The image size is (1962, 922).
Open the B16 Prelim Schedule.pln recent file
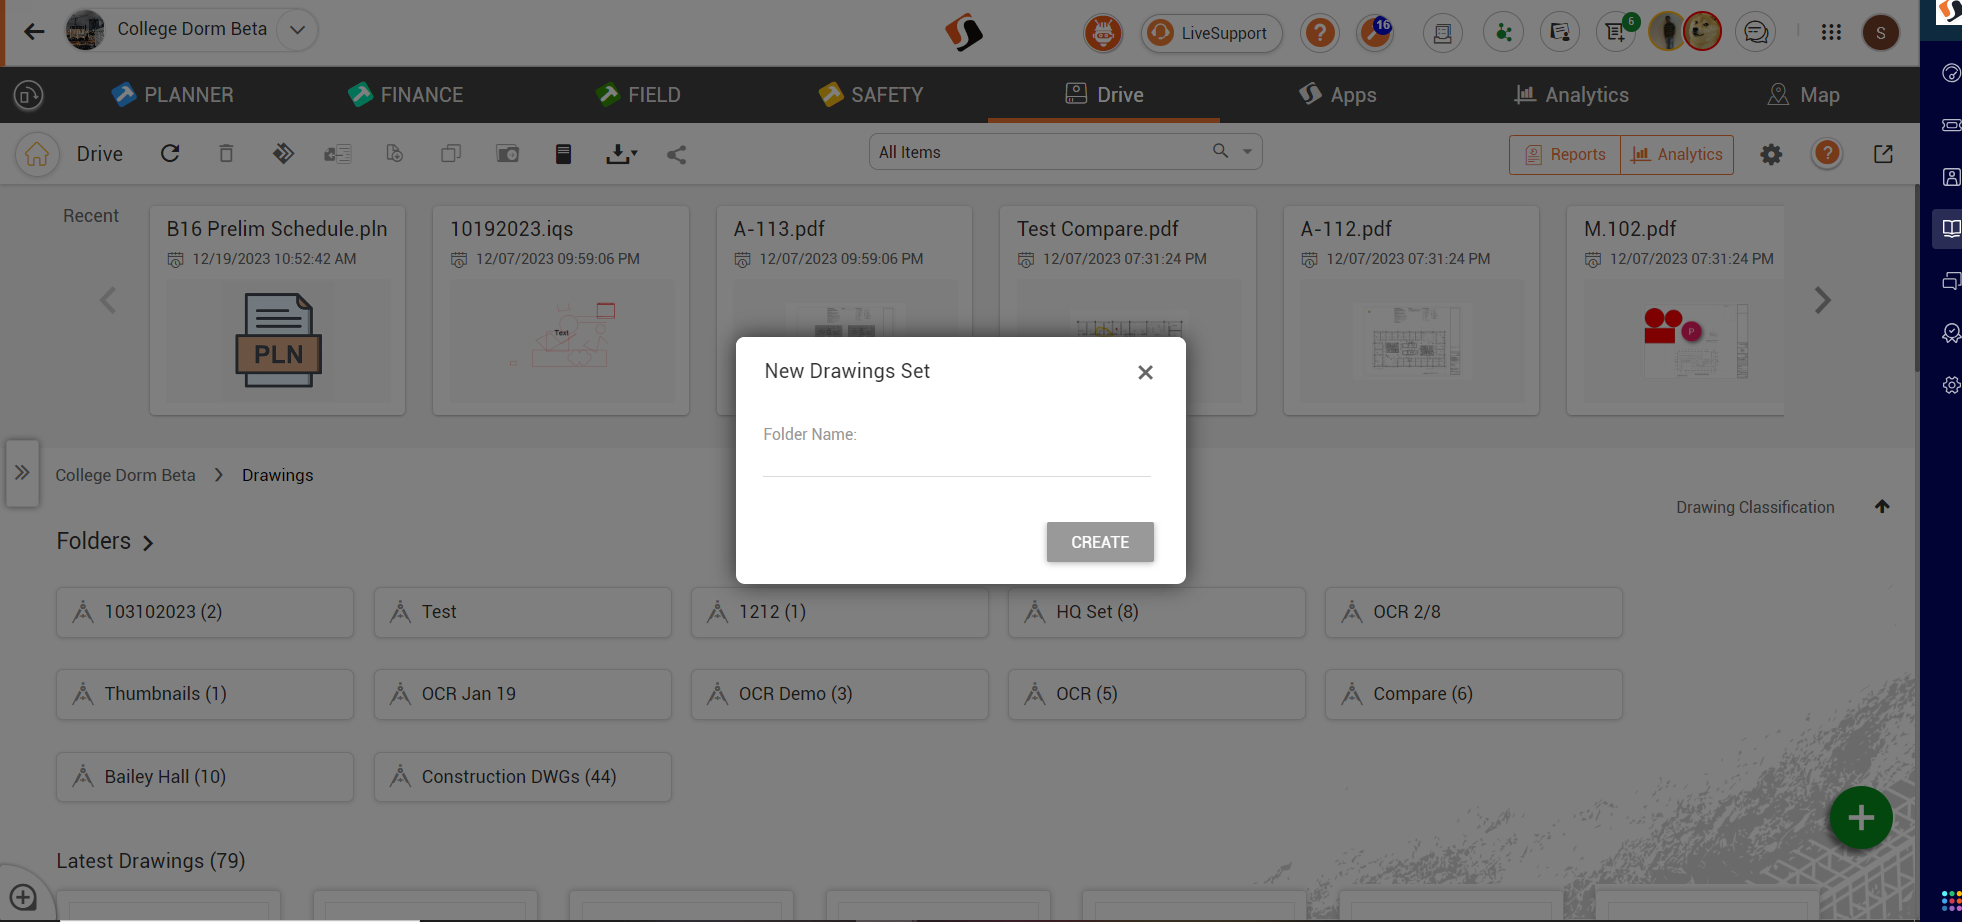pos(277,310)
